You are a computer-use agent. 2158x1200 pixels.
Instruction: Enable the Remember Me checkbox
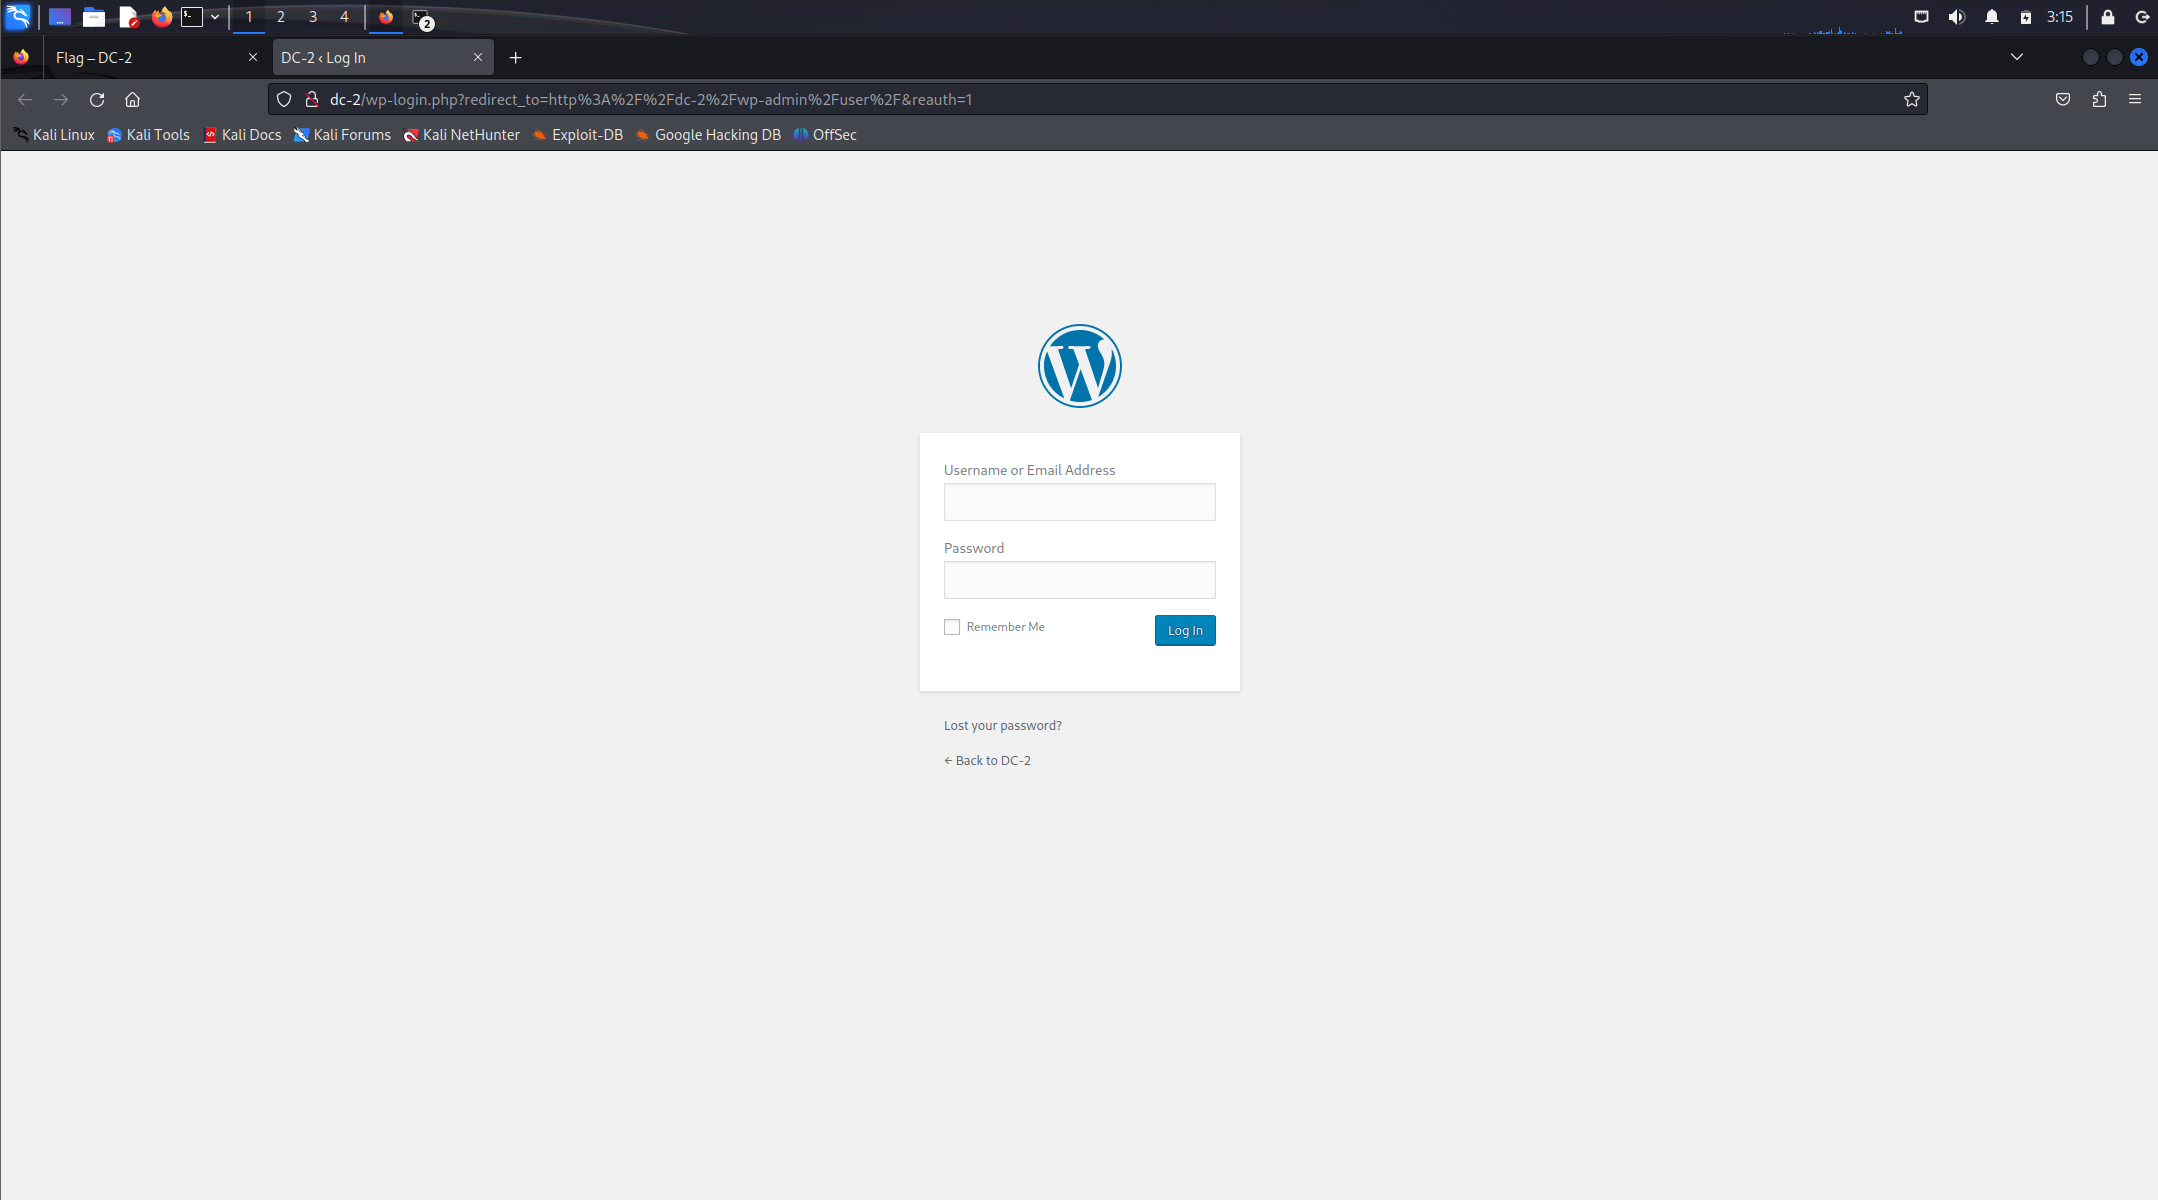tap(952, 627)
